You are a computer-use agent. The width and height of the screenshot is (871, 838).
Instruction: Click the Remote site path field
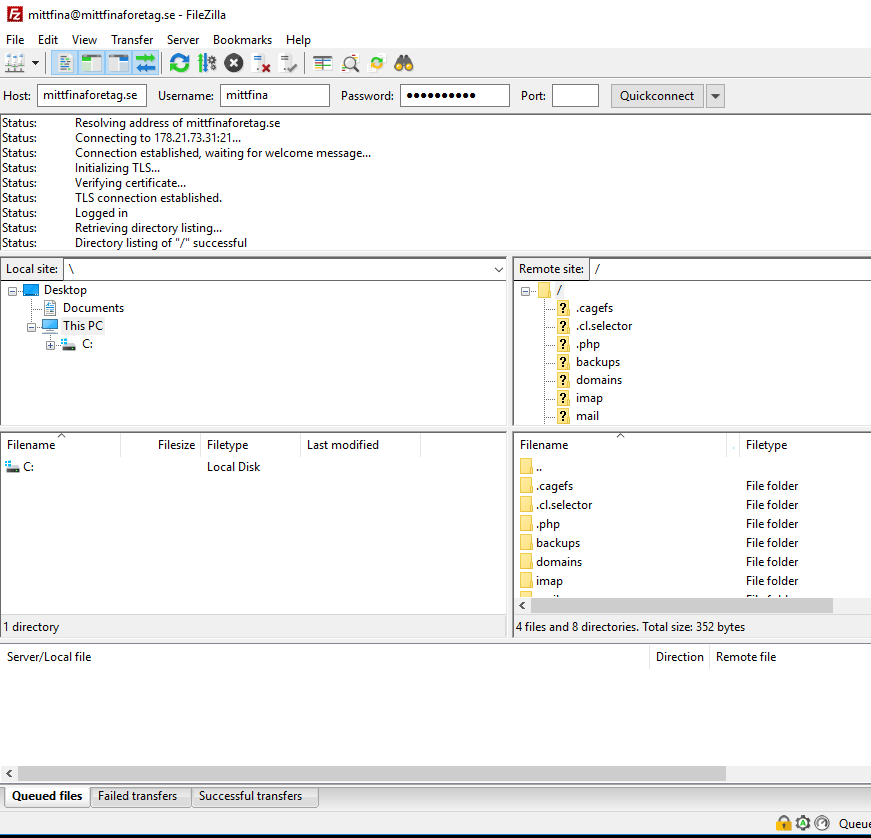point(730,269)
